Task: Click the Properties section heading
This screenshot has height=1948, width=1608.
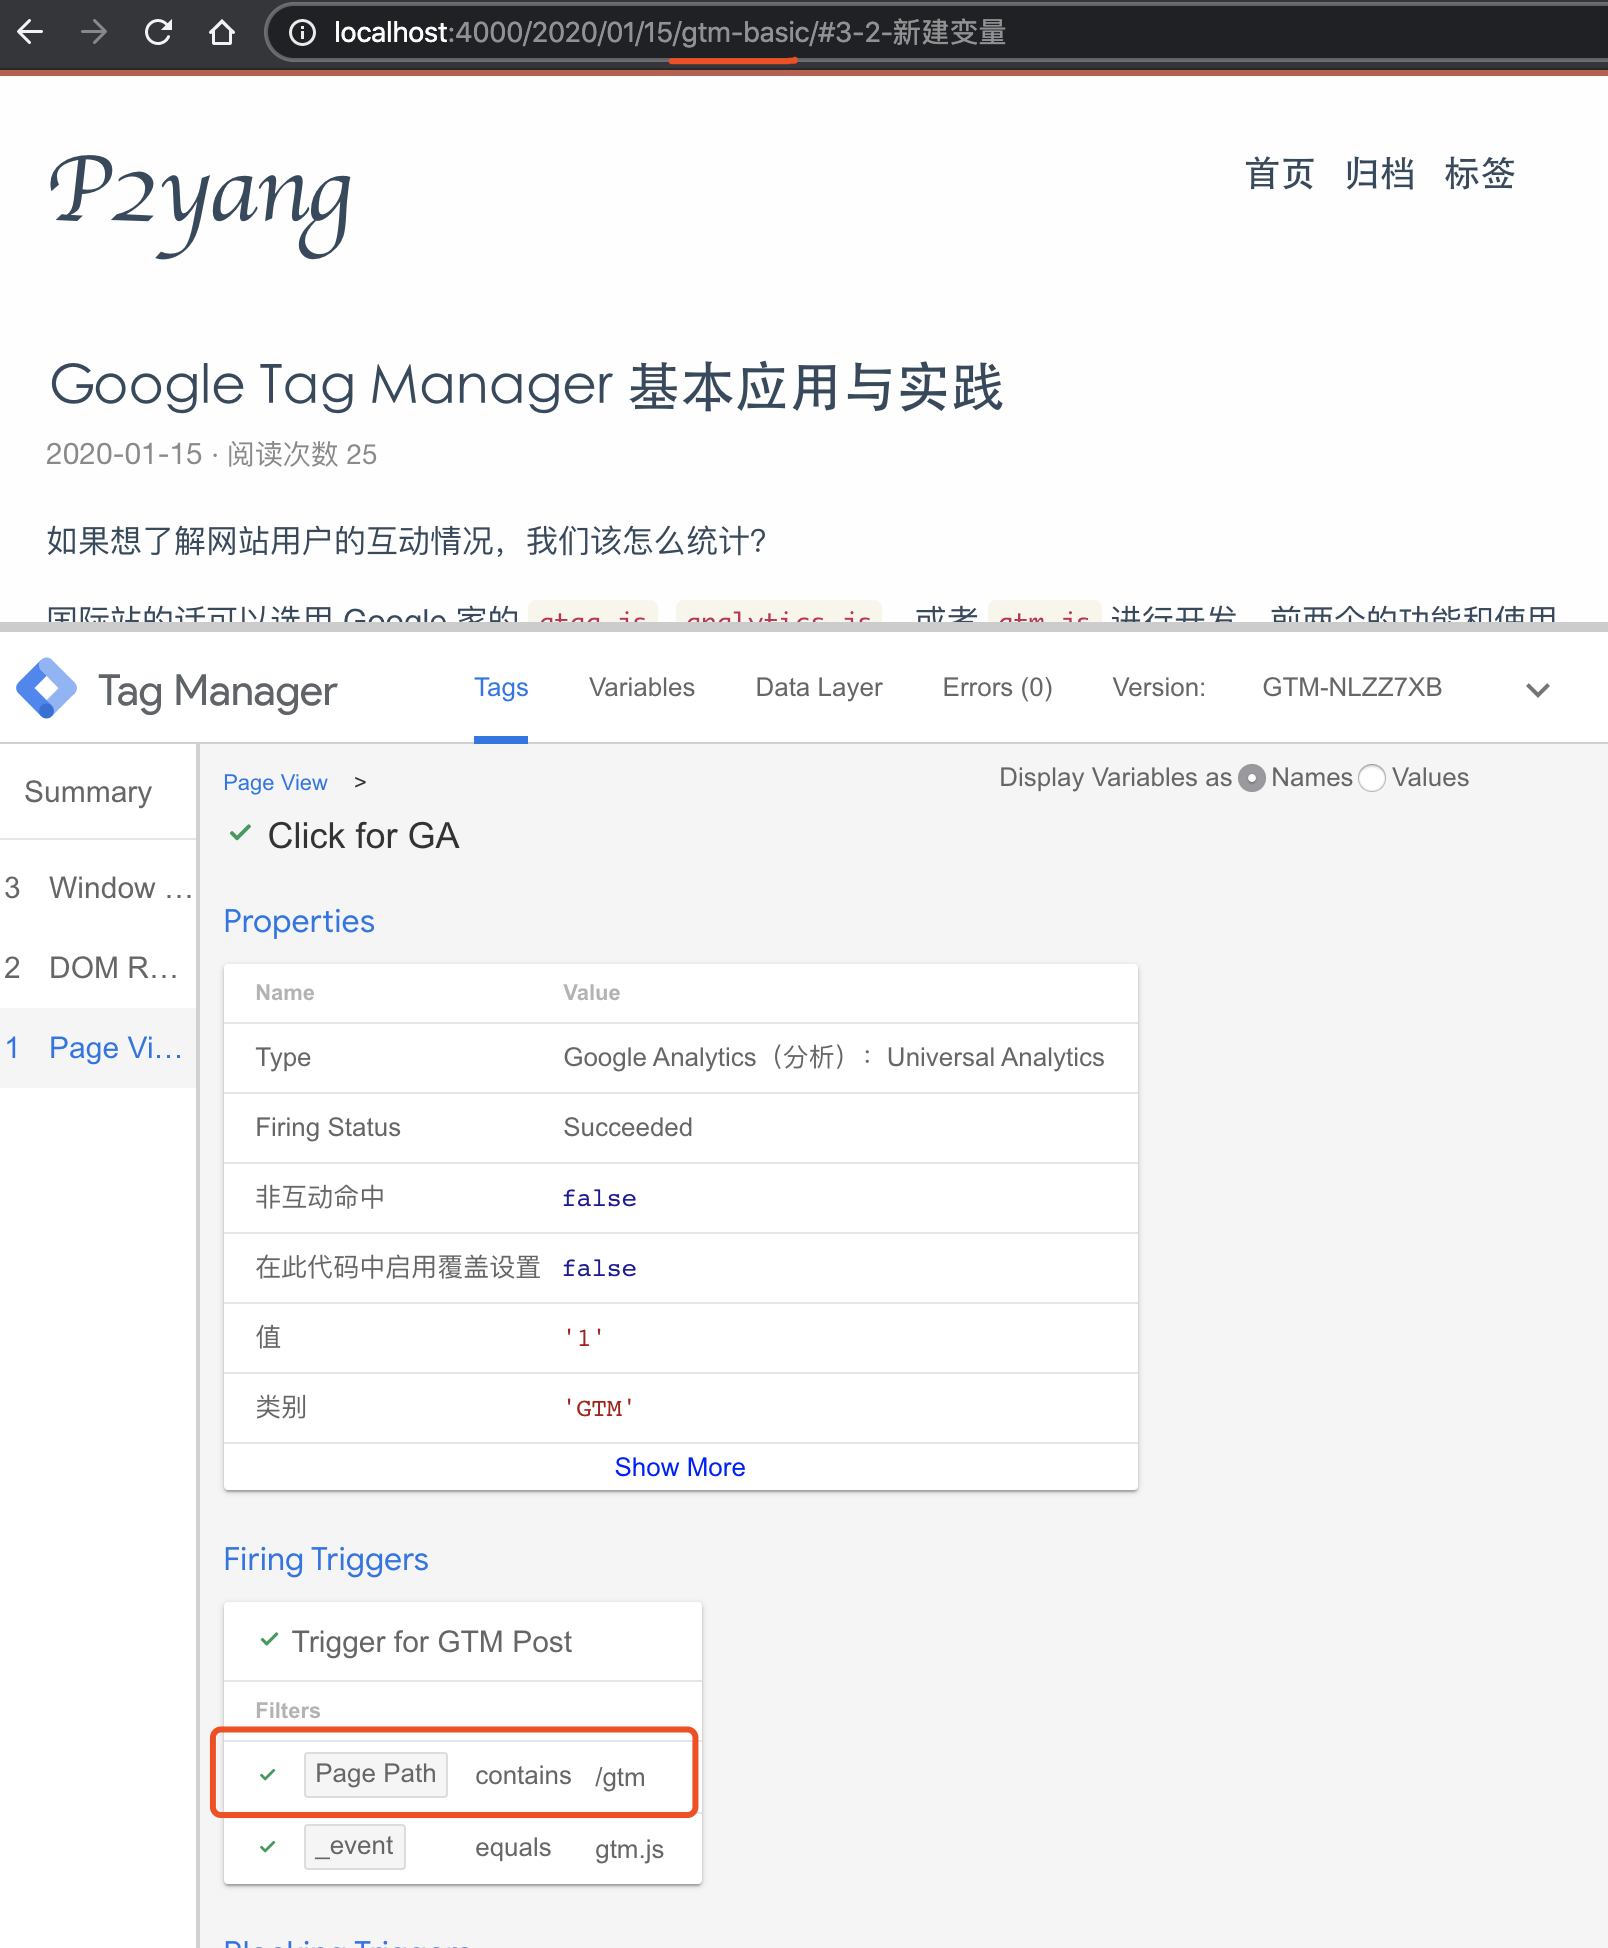Action: coord(299,922)
